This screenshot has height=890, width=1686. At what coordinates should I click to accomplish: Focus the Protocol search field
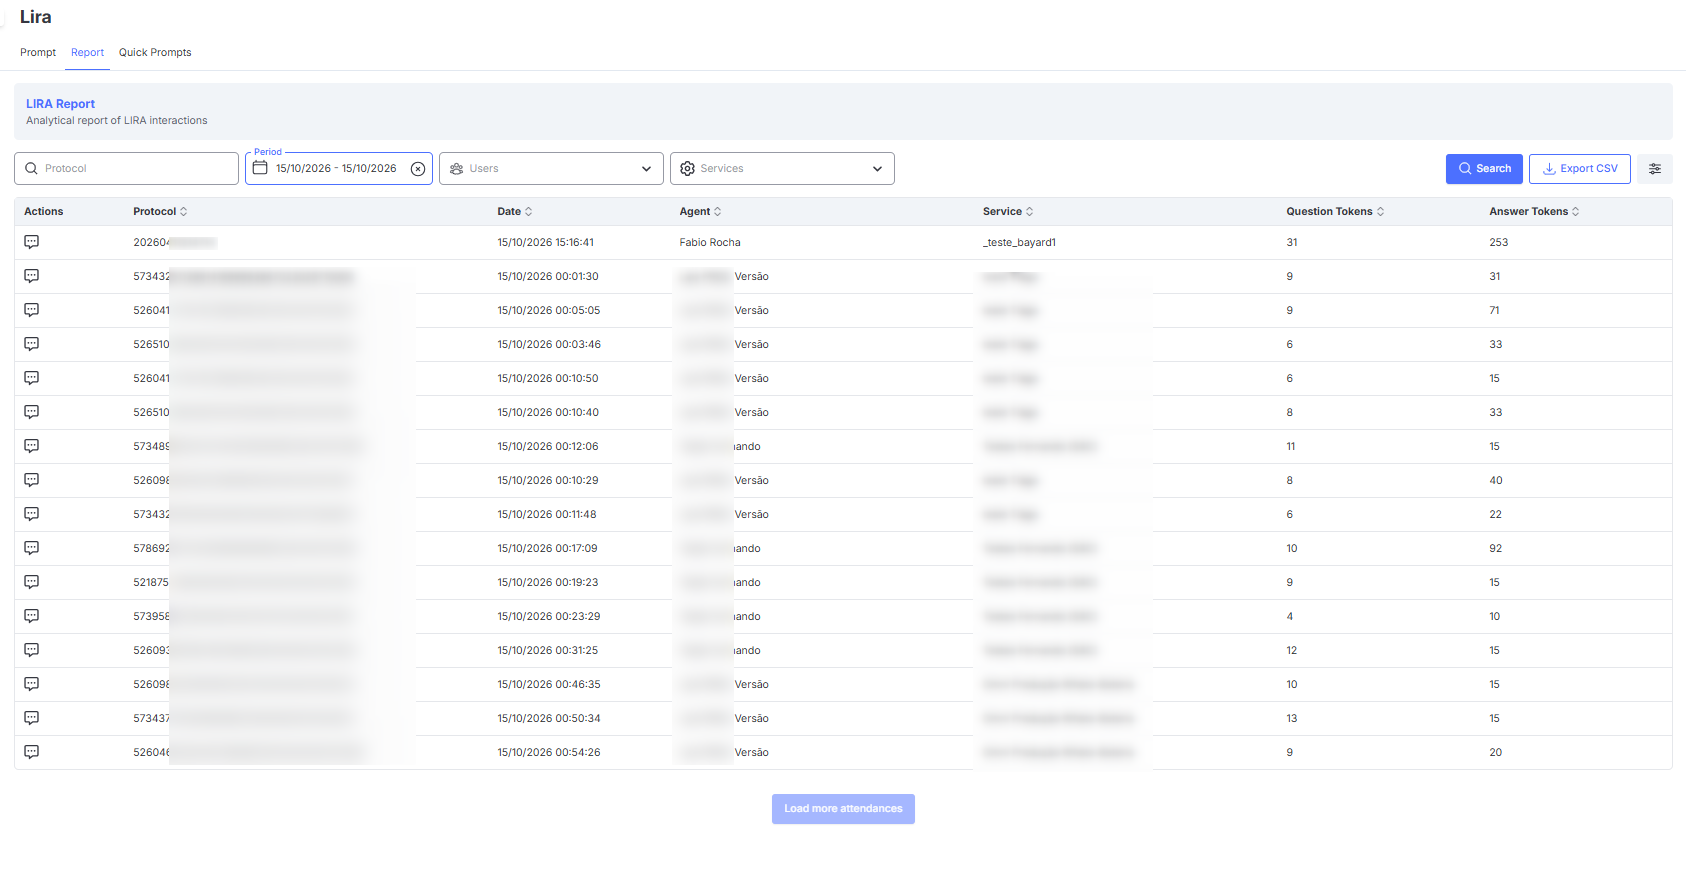(x=126, y=168)
